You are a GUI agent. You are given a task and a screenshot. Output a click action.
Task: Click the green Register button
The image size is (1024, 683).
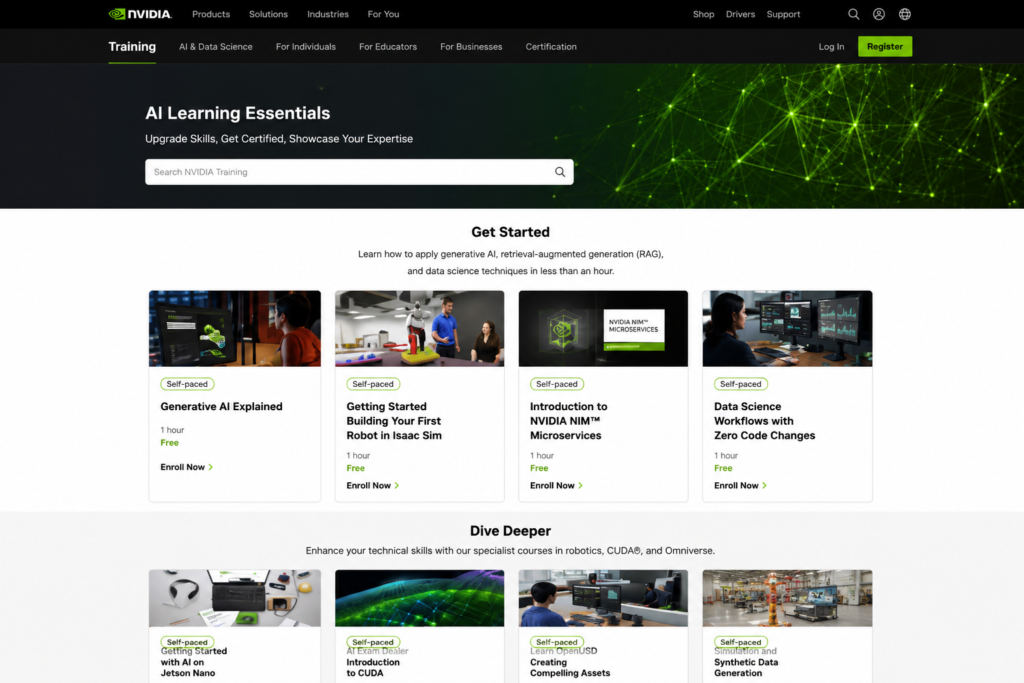[x=885, y=46]
